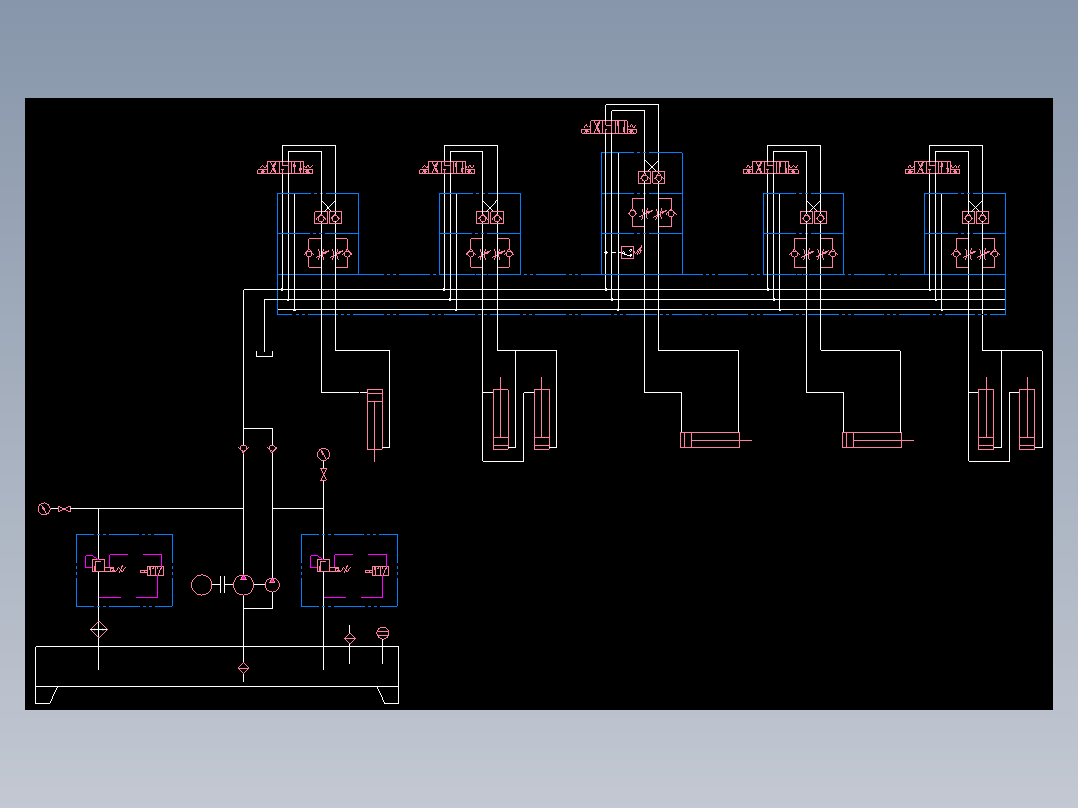Pick the pilot check valve pair in the fourth module
The height and width of the screenshot is (808, 1078).
click(813, 217)
